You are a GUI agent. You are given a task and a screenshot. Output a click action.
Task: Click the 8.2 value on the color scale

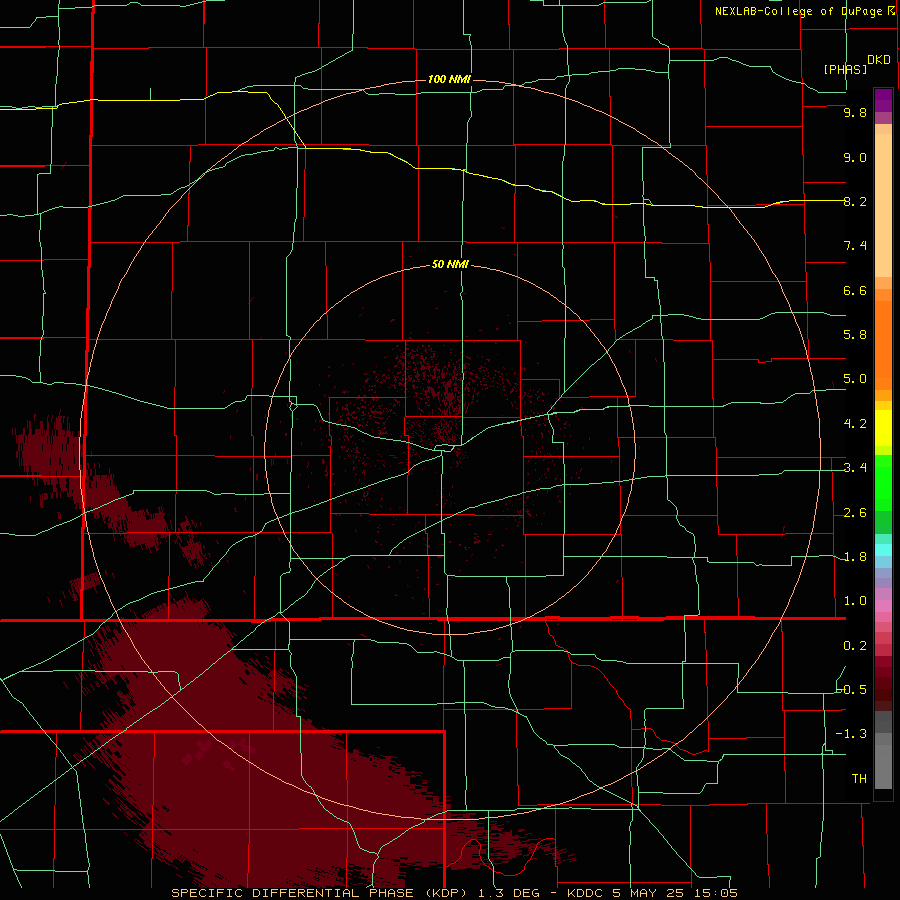point(855,201)
